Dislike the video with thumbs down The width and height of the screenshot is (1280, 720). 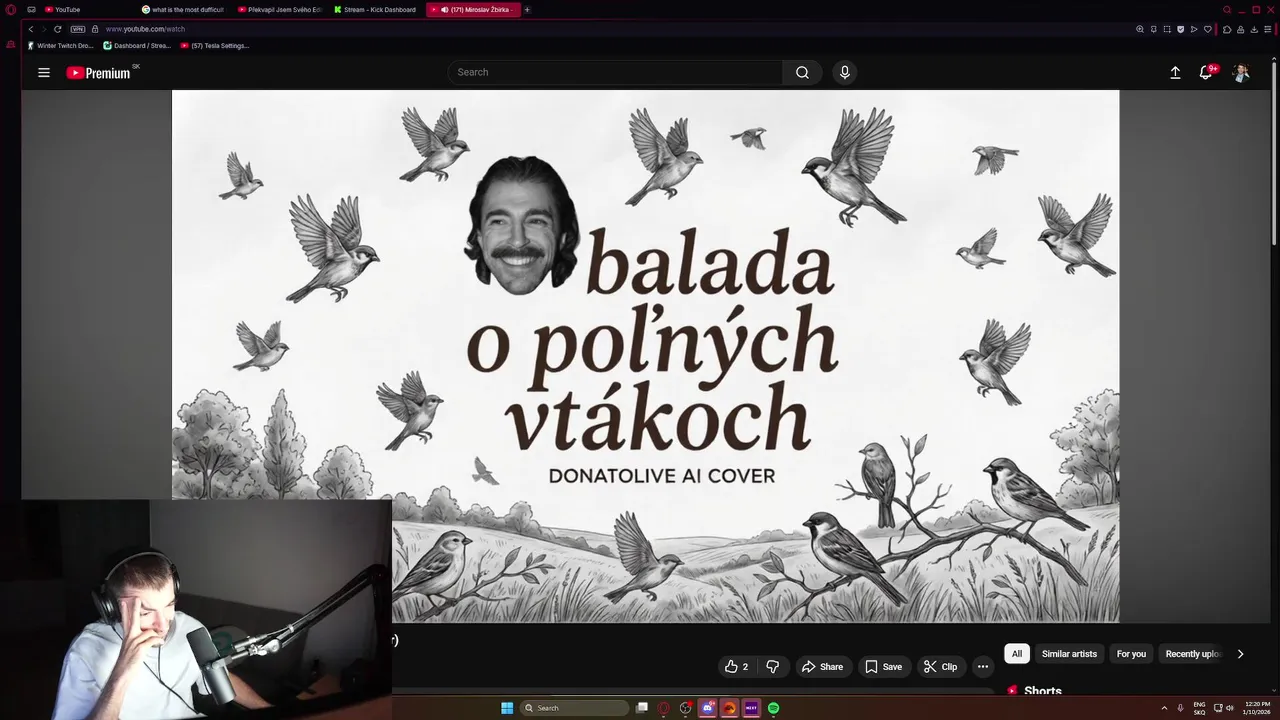click(x=772, y=667)
